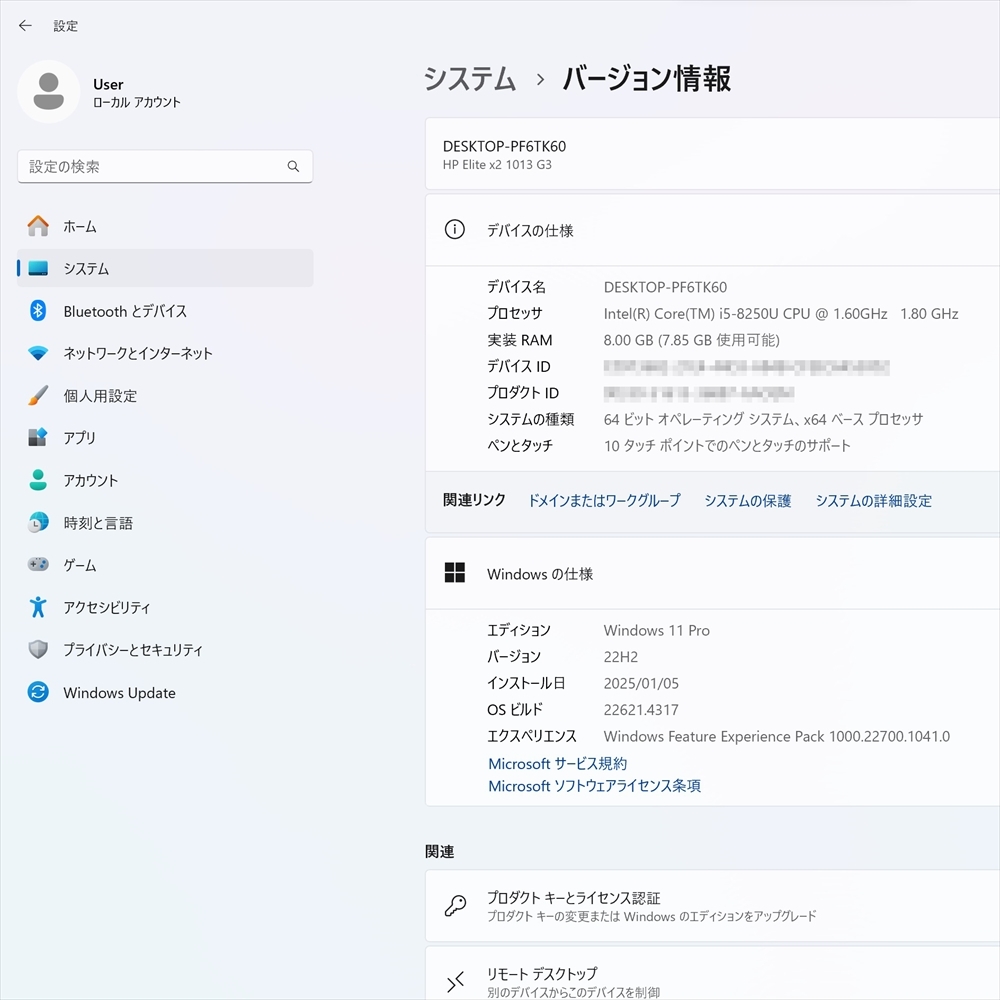Image resolution: width=1000 pixels, height=1000 pixels.
Task: Click the search magnifier icon
Action: (x=293, y=166)
